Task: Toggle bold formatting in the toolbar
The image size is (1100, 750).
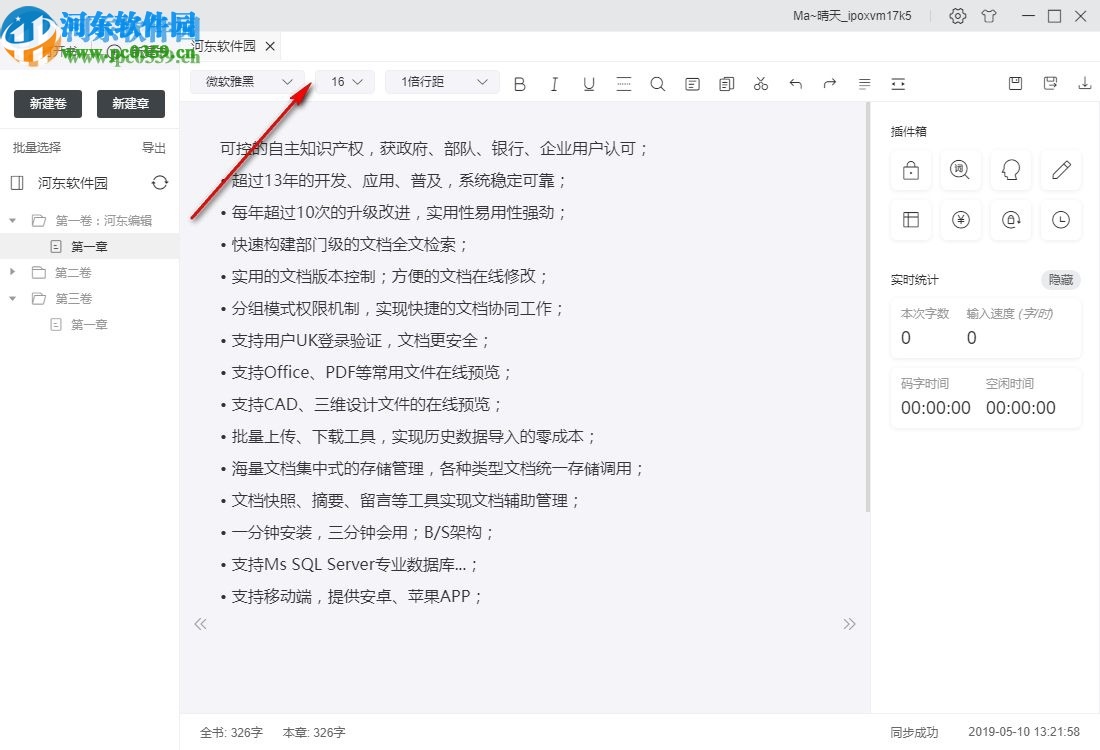Action: coord(520,84)
